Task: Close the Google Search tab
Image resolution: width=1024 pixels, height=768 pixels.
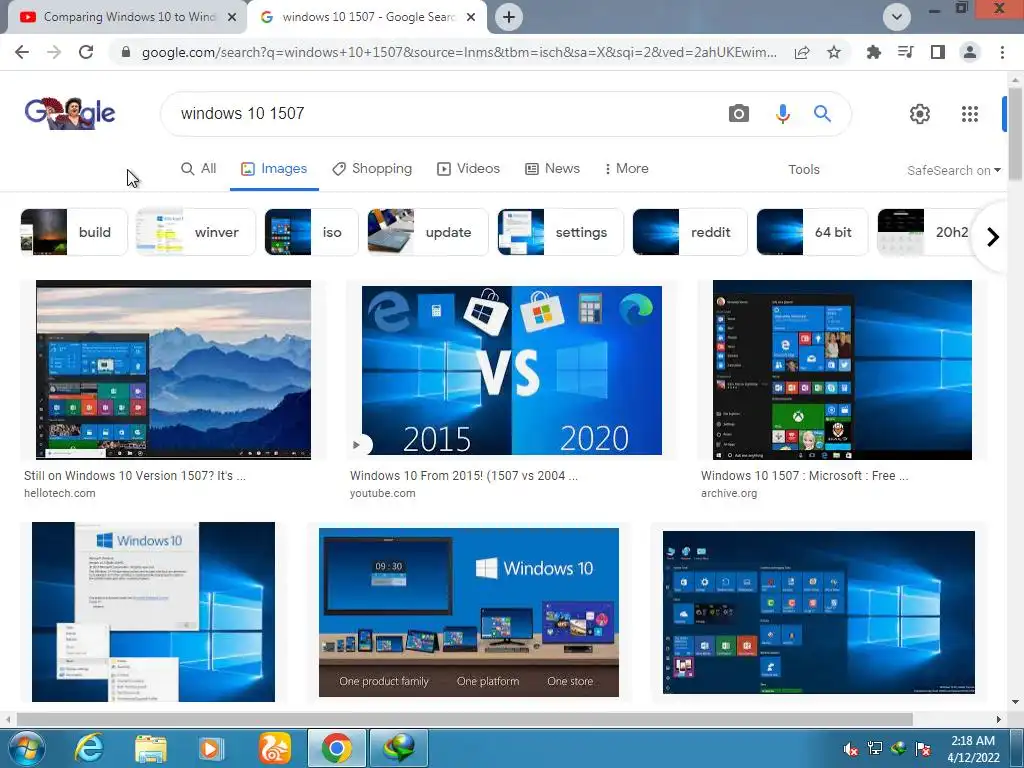Action: click(x=471, y=17)
